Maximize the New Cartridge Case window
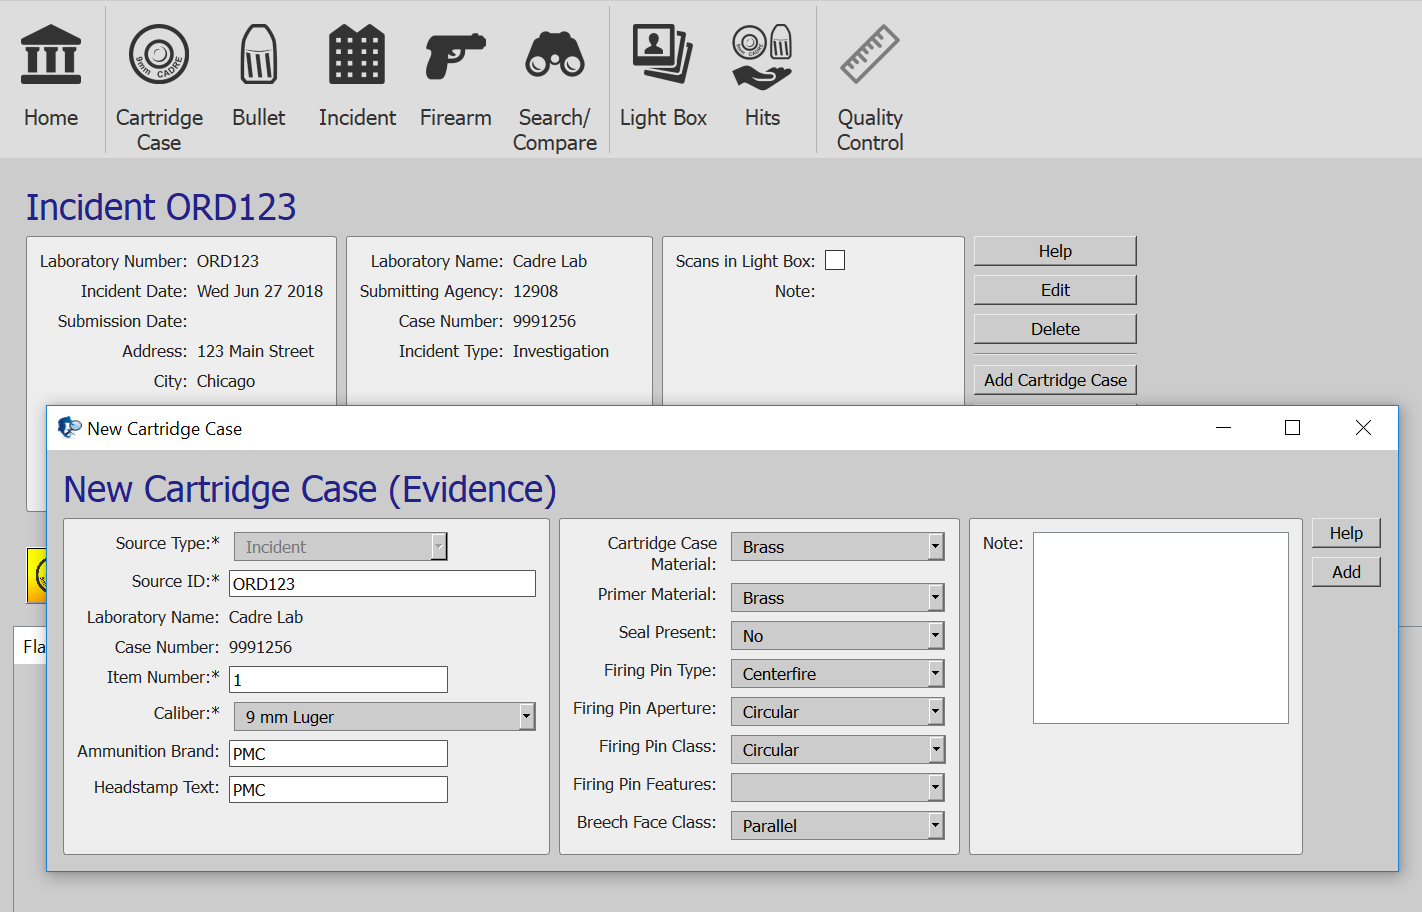1422x912 pixels. (1292, 428)
